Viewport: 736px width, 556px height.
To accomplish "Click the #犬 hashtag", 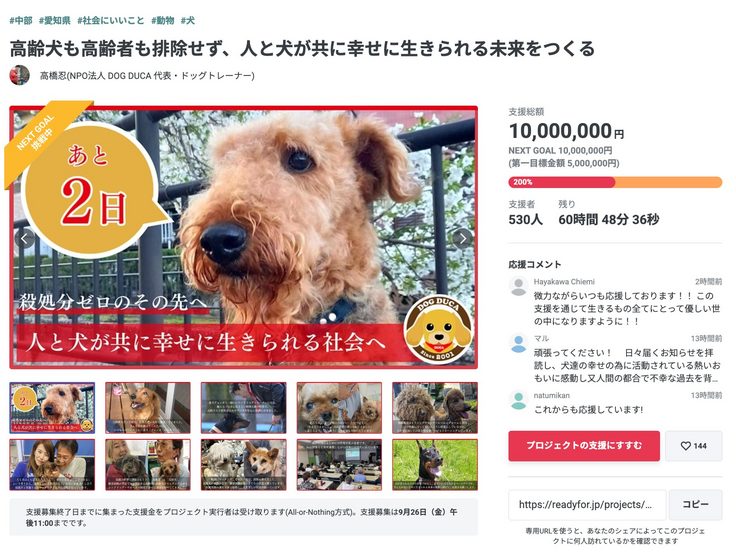I will pos(188,20).
